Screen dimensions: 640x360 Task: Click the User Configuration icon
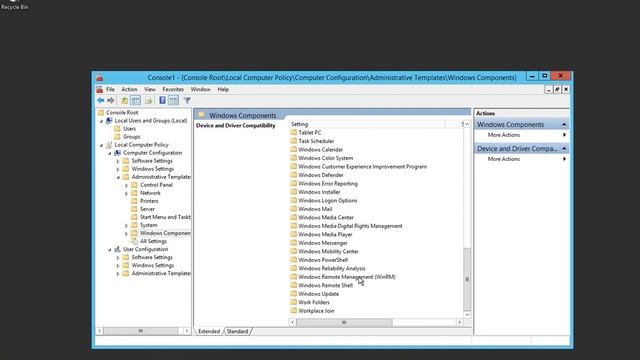118,249
